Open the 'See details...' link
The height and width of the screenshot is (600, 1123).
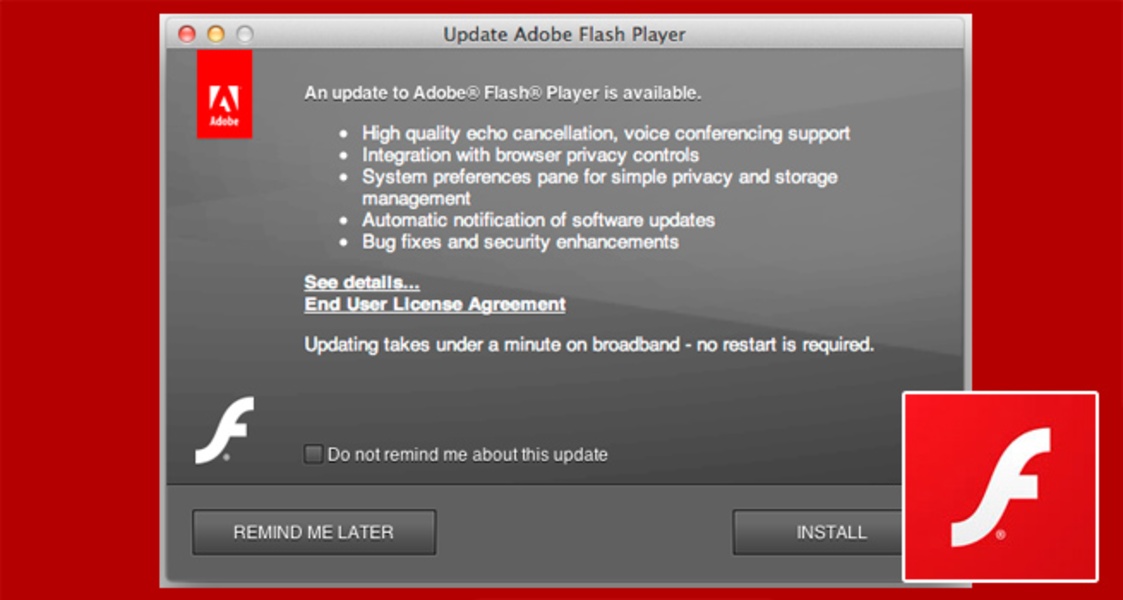coord(362,283)
